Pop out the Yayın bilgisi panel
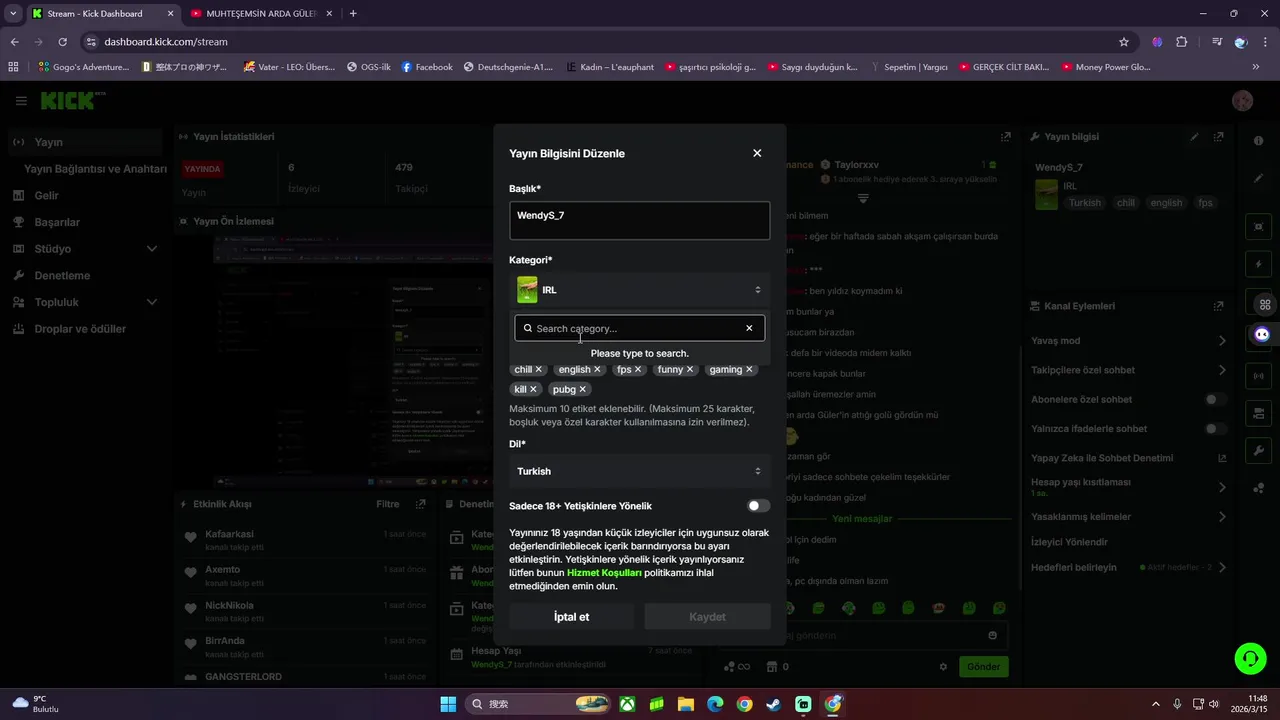Image resolution: width=1280 pixels, height=720 pixels. [x=1218, y=137]
